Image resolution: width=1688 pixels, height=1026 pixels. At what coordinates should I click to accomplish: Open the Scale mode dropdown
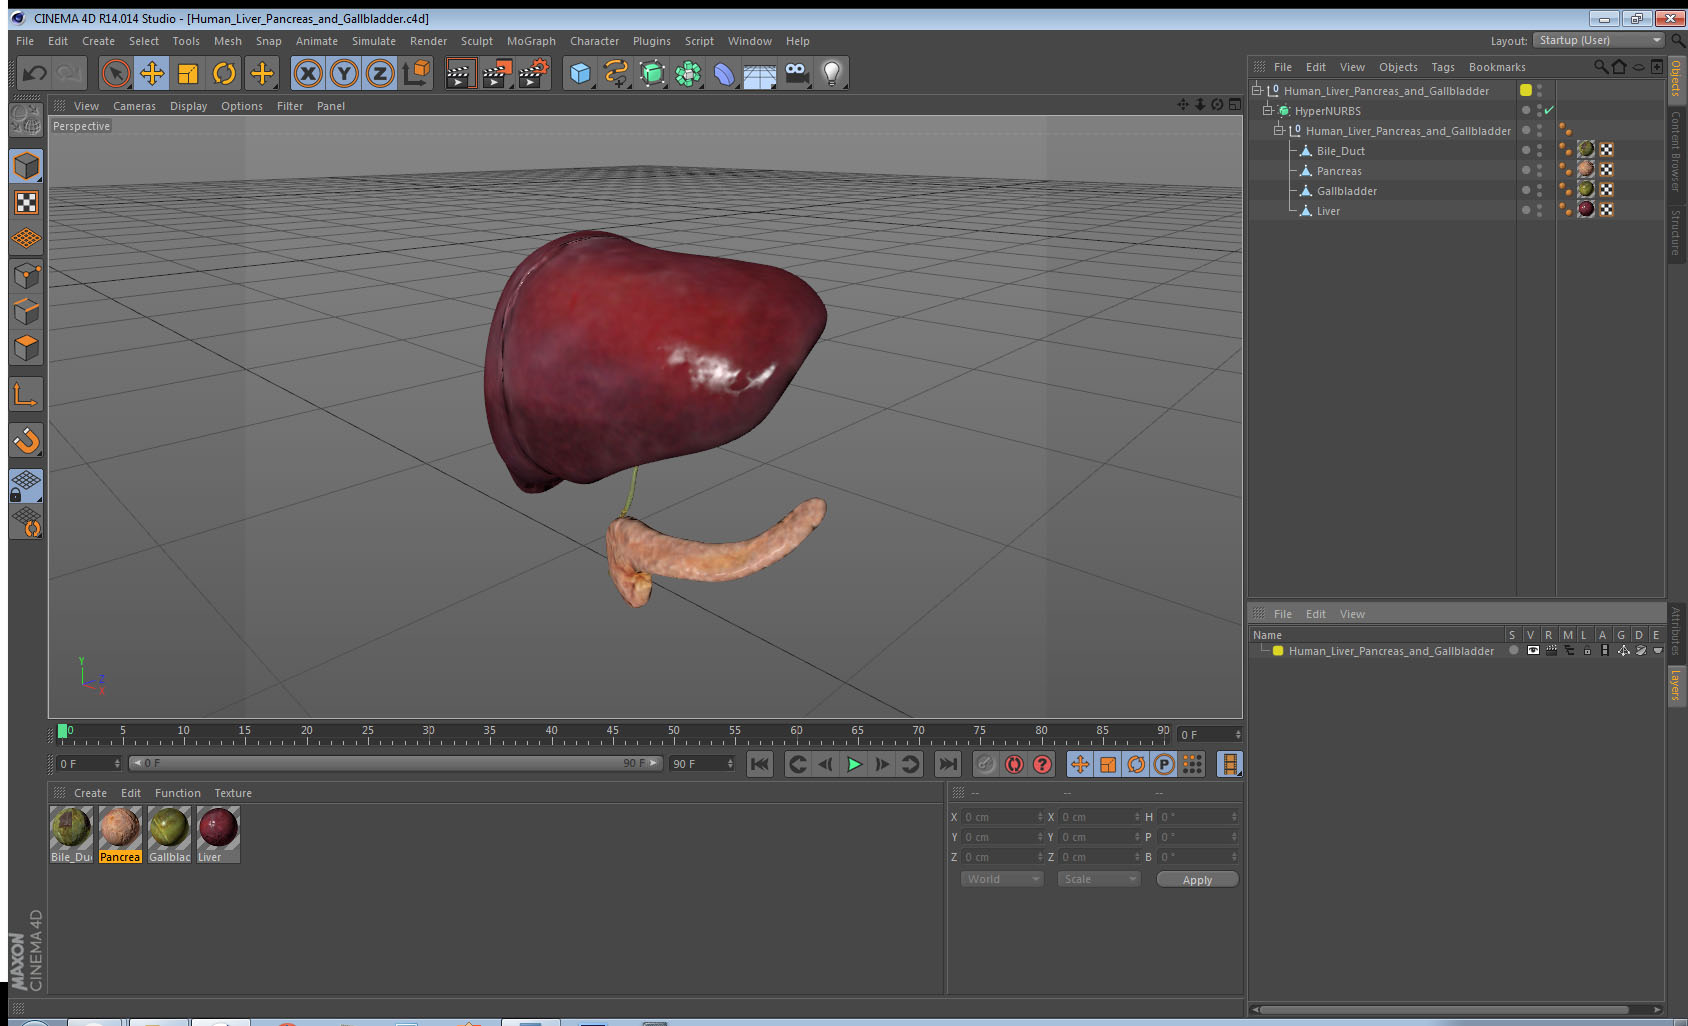point(1099,879)
